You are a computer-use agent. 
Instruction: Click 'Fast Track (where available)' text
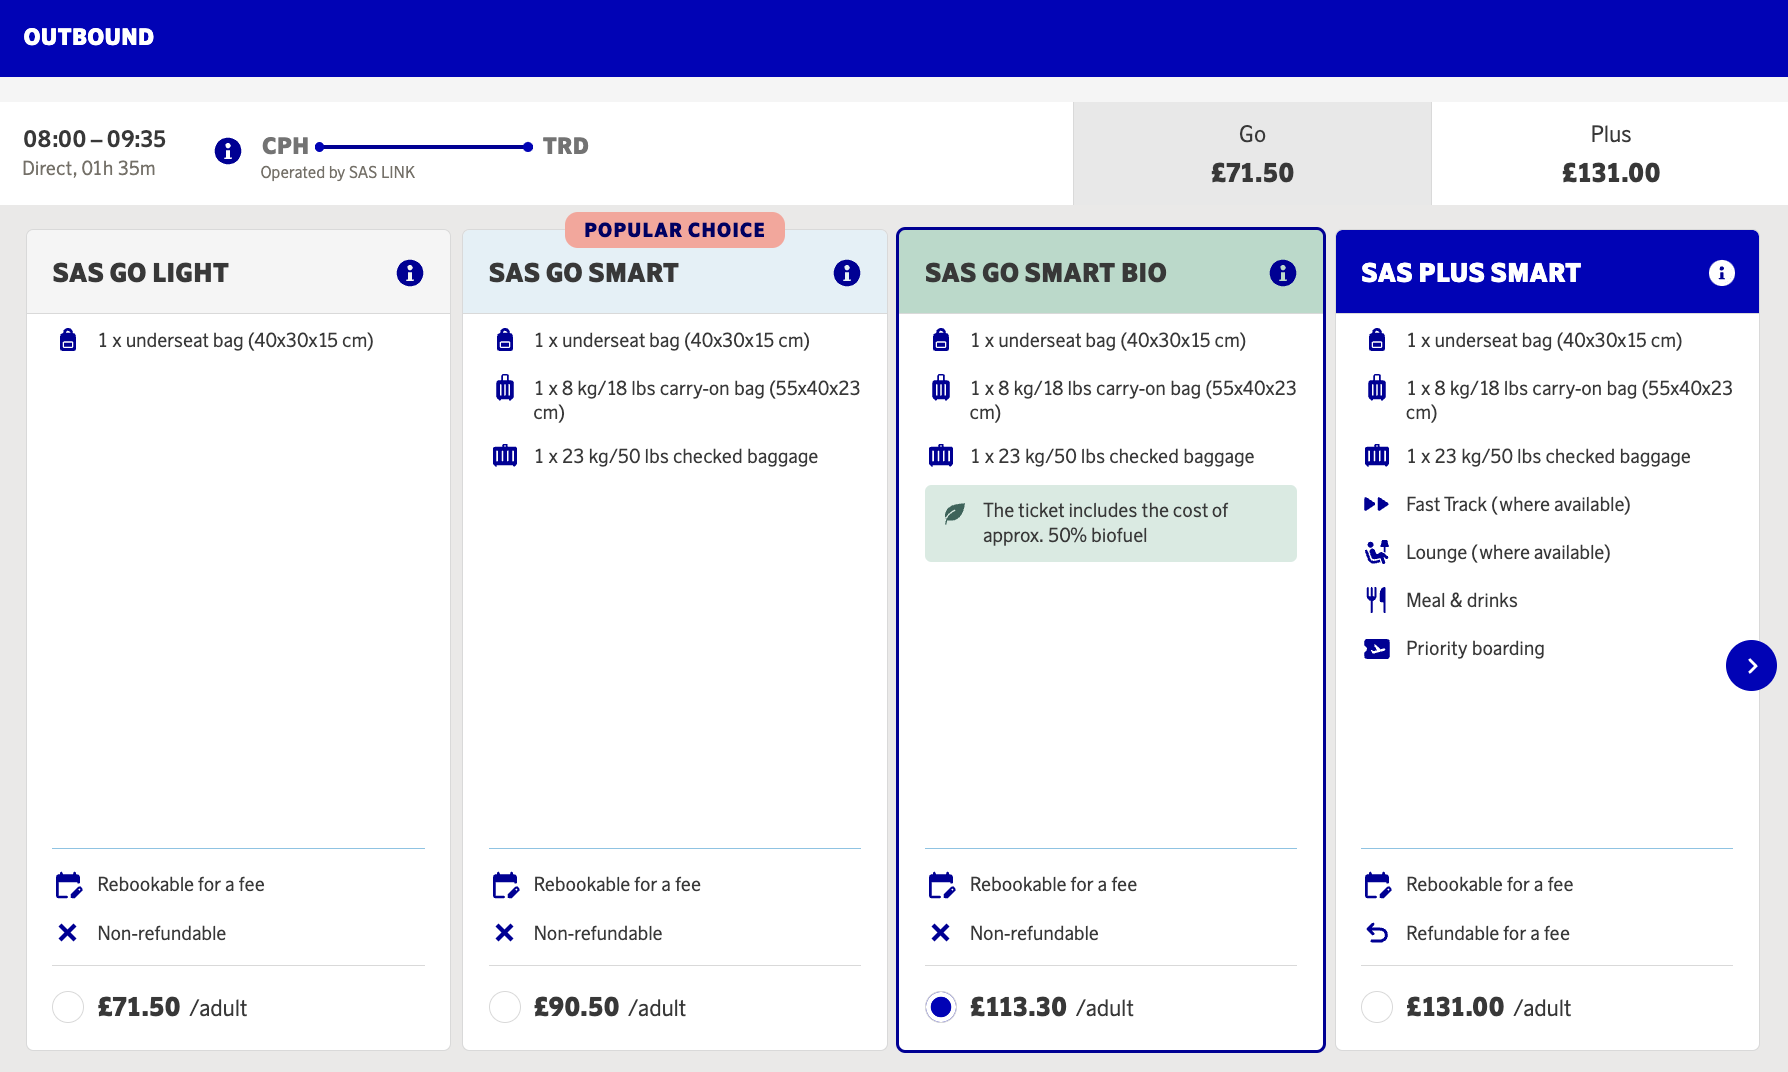[1518, 505]
